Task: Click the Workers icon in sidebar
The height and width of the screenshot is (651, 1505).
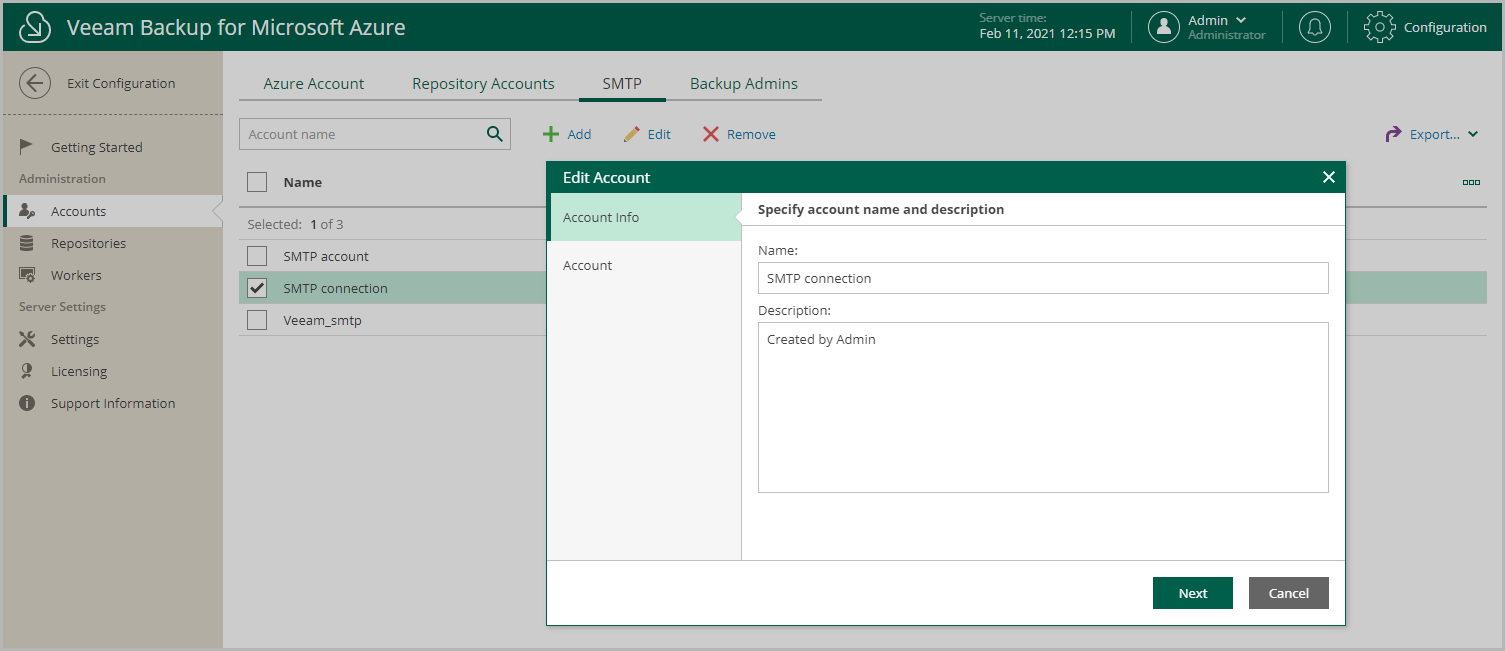Action: tap(28, 275)
